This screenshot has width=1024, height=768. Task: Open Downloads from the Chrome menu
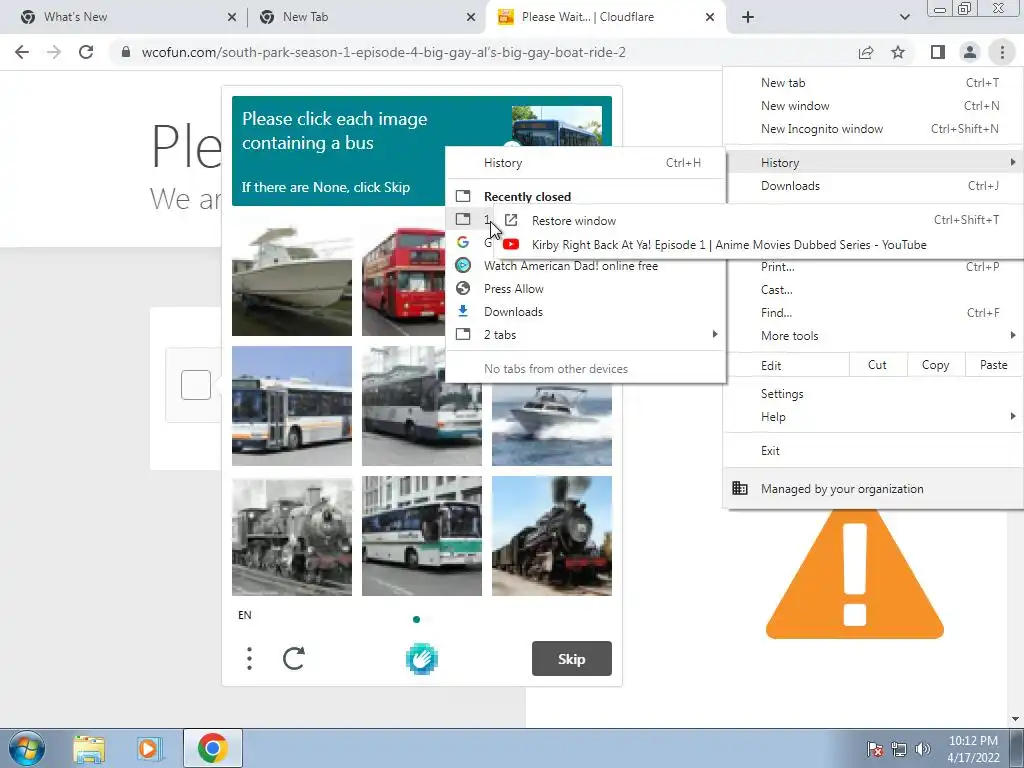[873, 186]
